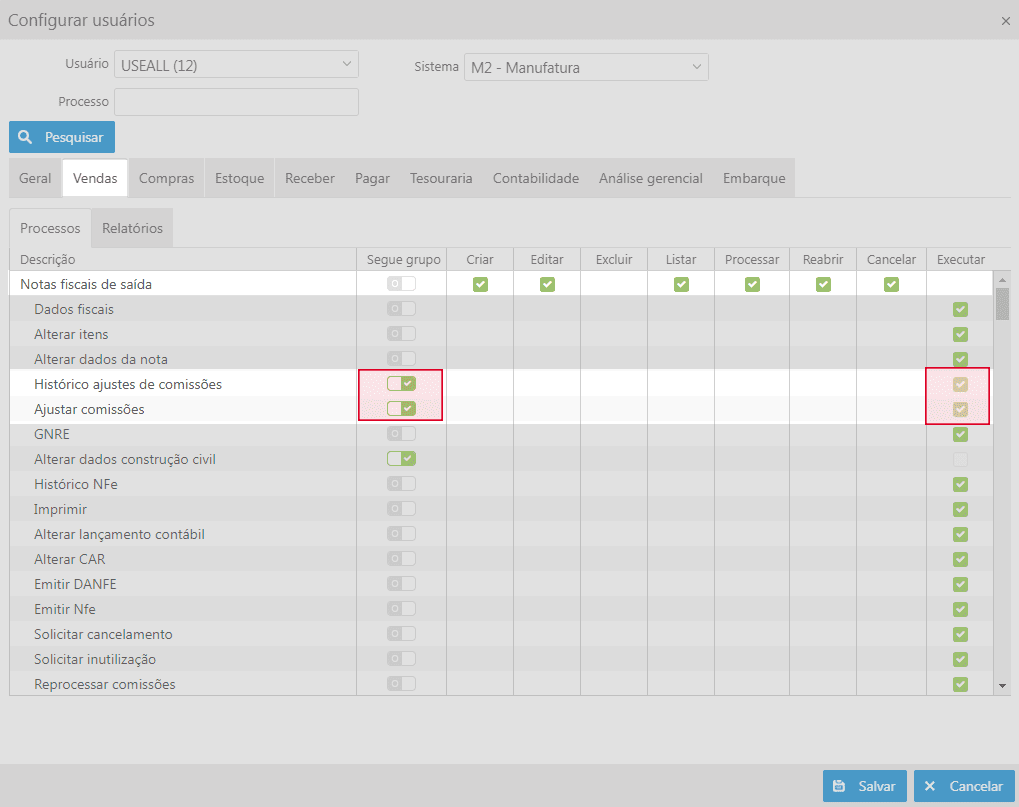Type in the Processo input field

click(x=236, y=102)
